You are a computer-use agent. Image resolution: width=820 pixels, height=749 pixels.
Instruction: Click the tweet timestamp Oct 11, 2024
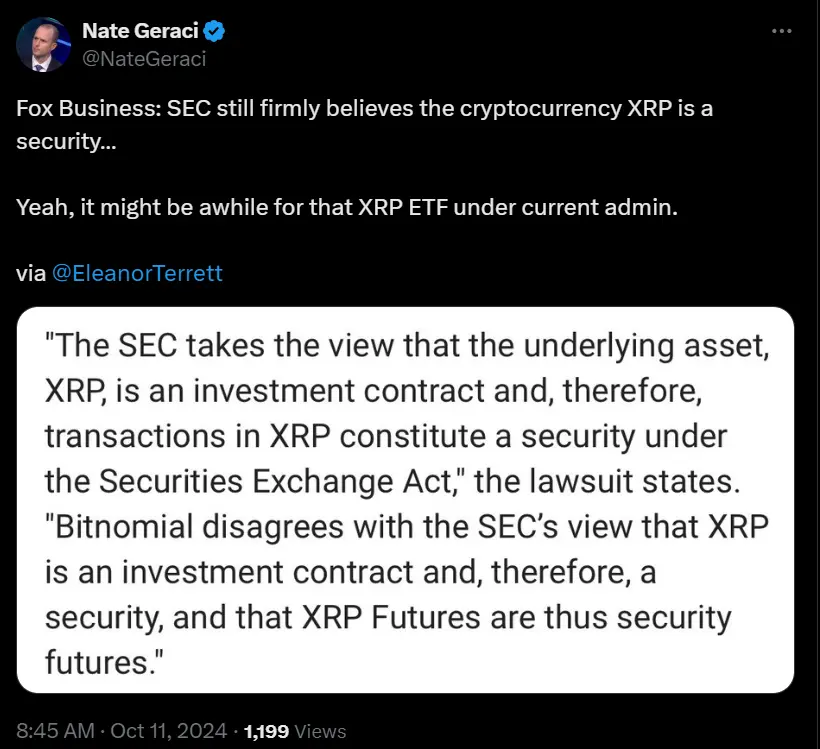coord(139,730)
